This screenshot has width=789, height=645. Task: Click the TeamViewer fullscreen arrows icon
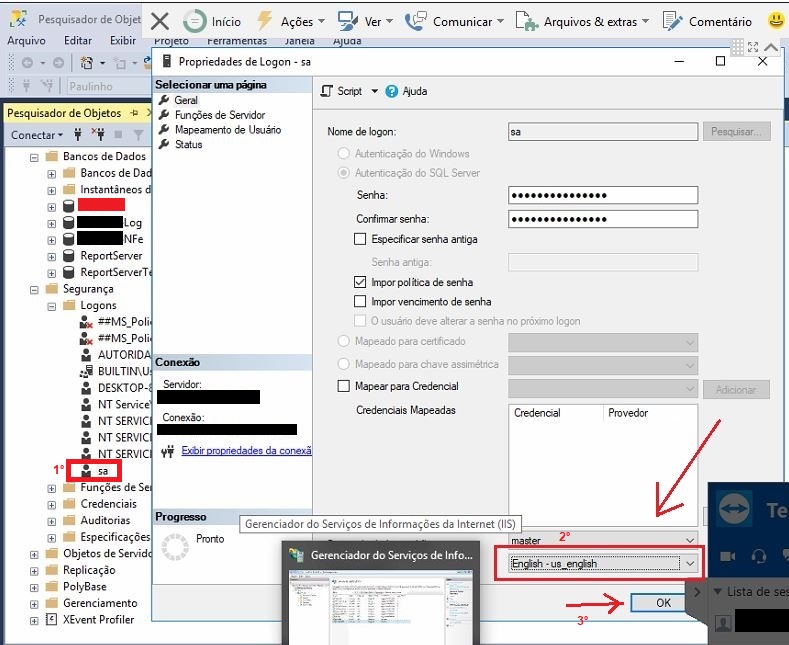[x=753, y=47]
